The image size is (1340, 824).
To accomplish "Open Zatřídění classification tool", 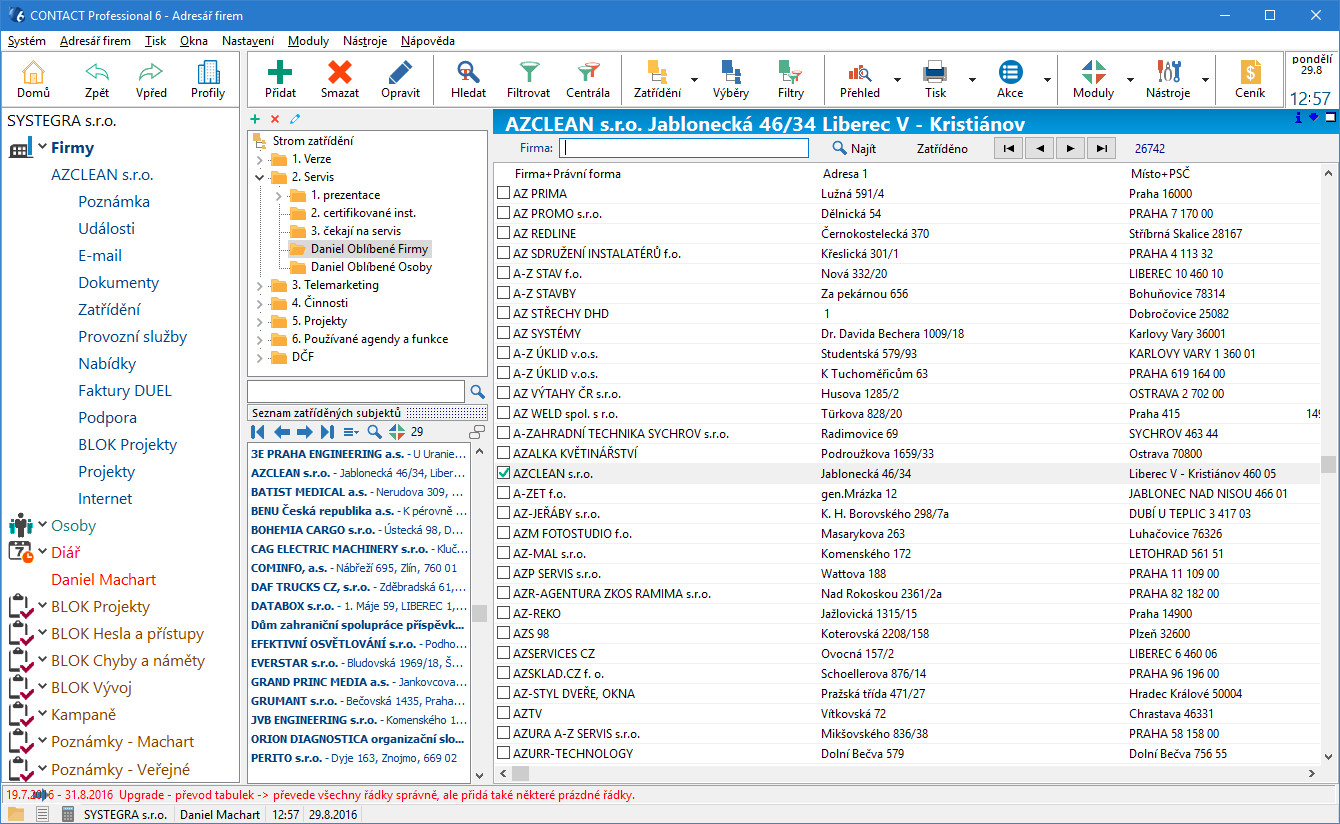I will [657, 79].
